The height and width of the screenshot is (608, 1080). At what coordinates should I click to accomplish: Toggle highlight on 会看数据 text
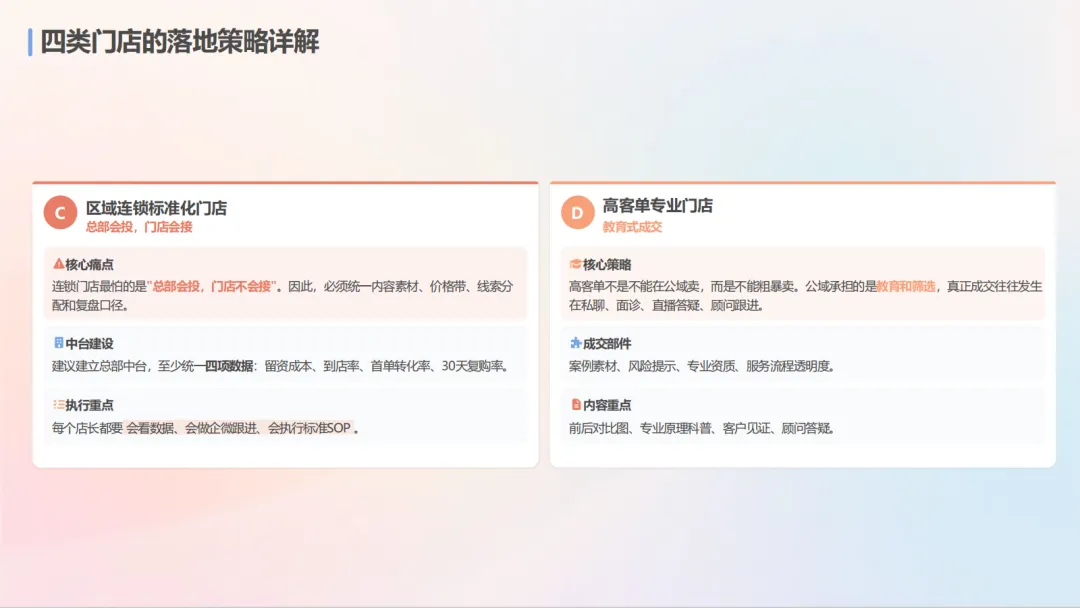152,427
